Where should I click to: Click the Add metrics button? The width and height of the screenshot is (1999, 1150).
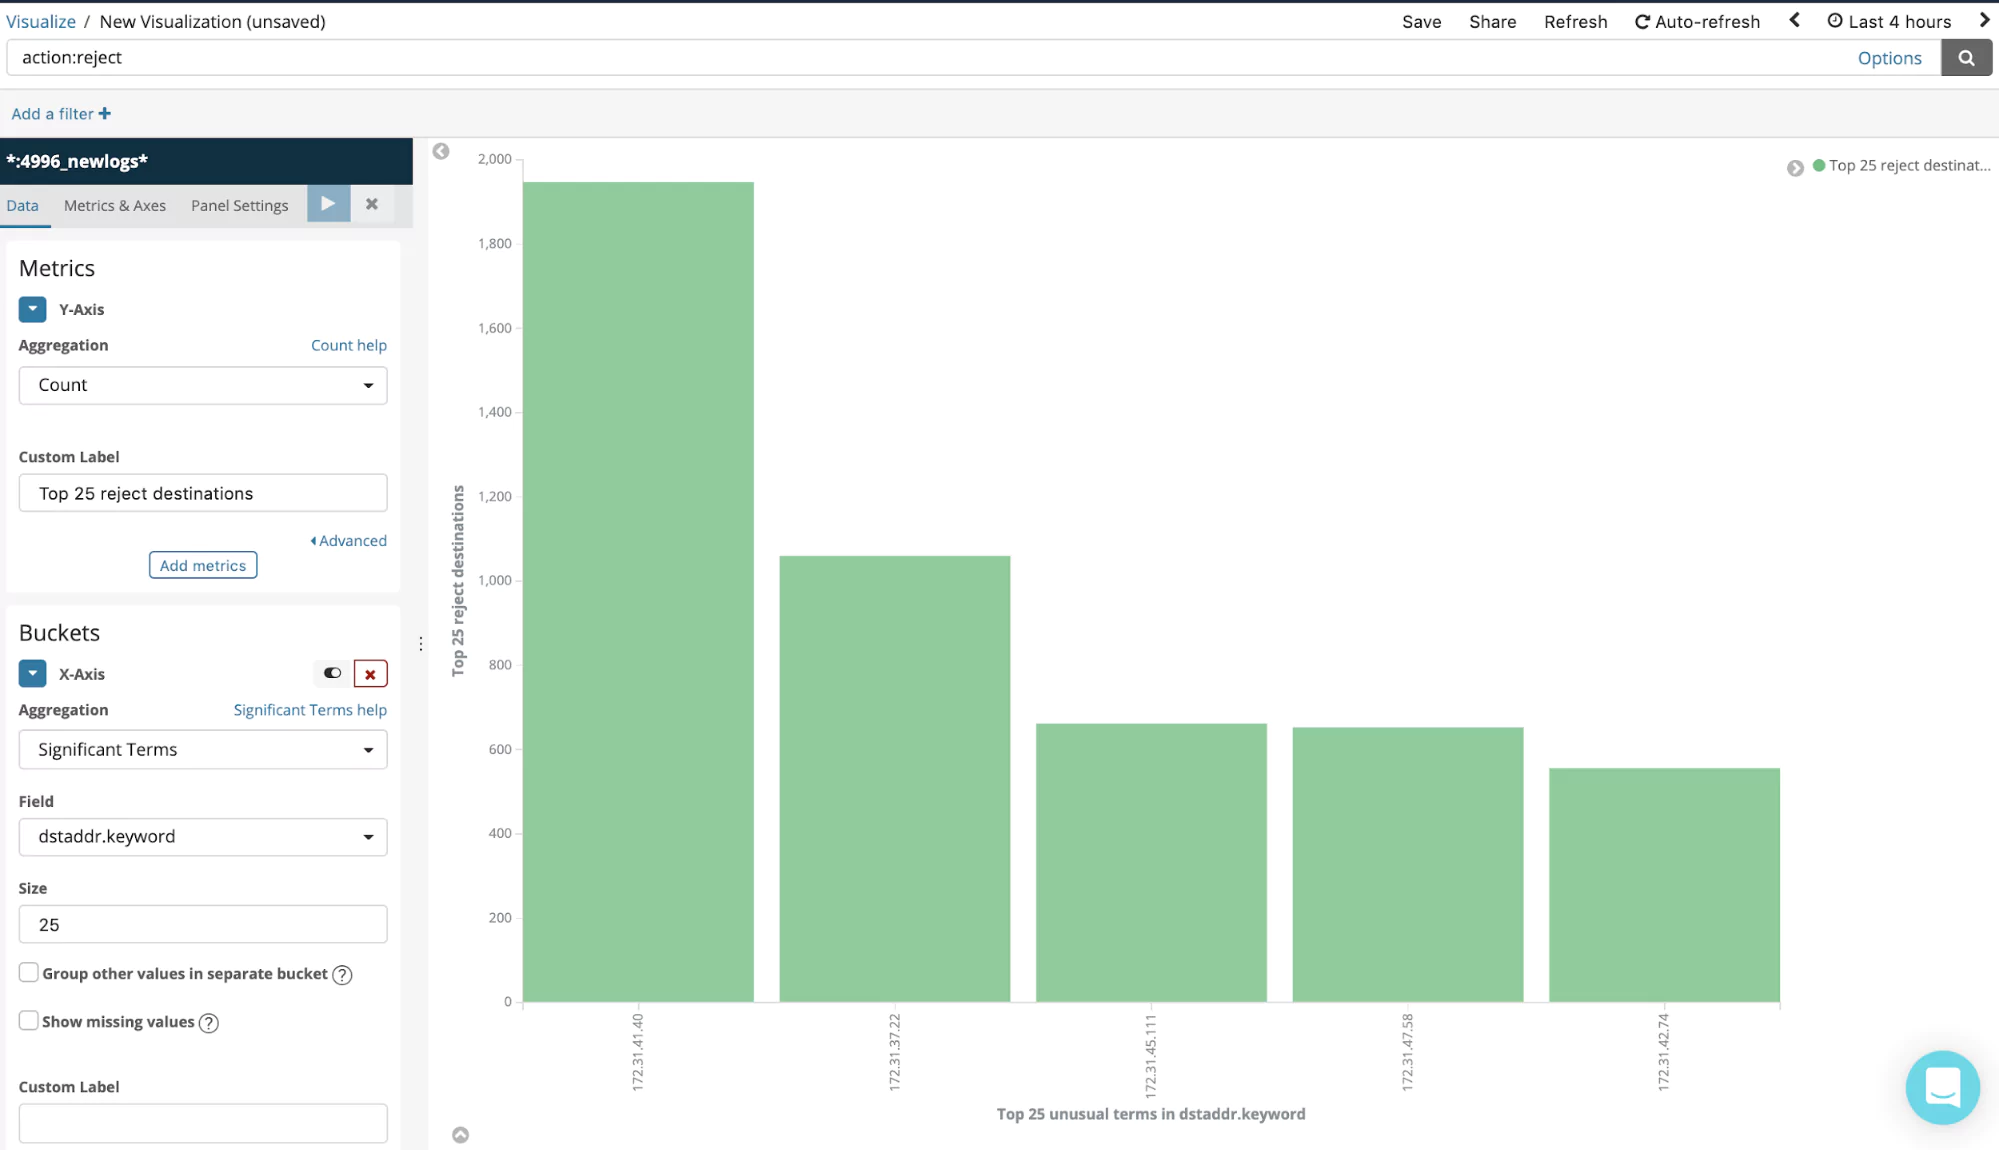pyautogui.click(x=203, y=565)
